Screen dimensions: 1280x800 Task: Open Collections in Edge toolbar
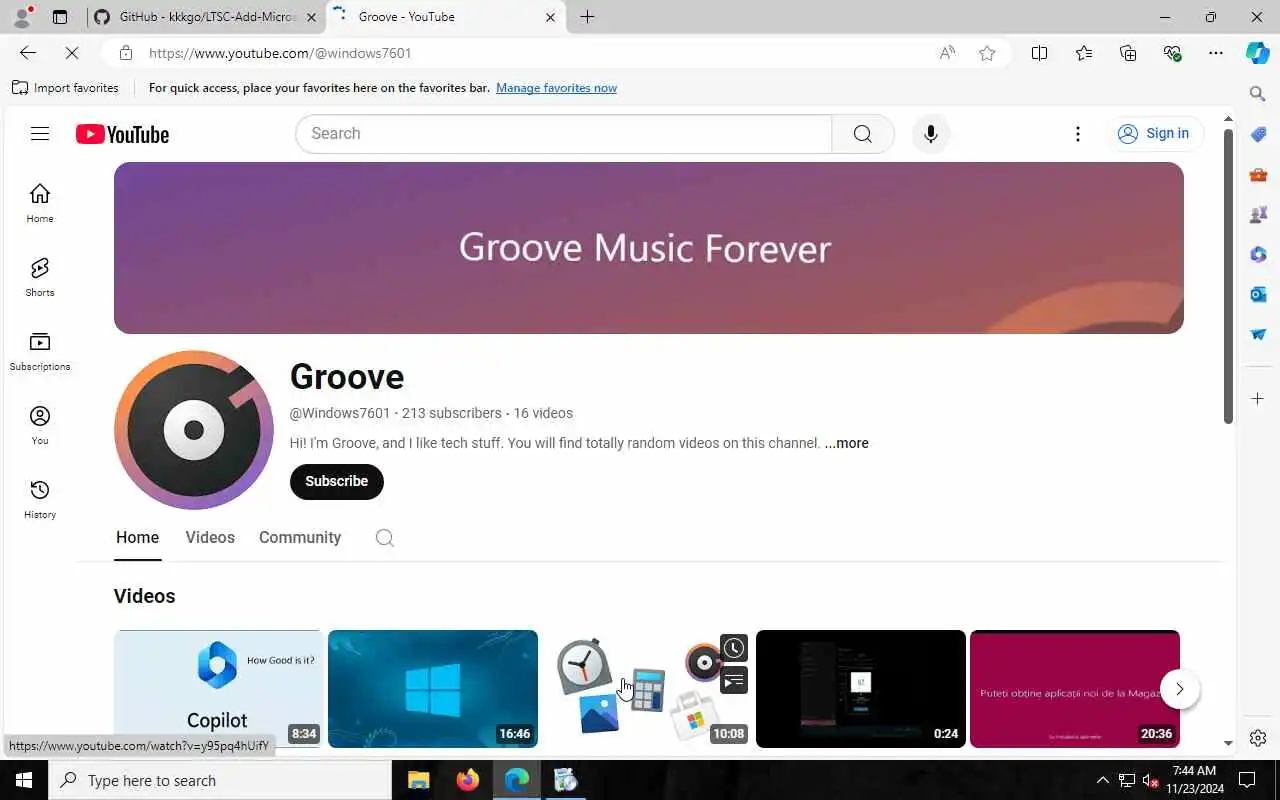1128,53
